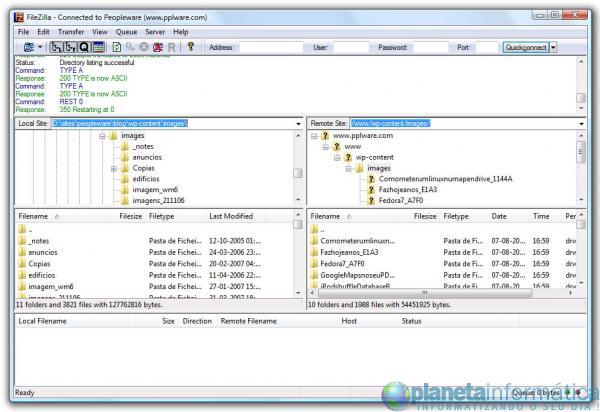Viewport: 600px width, 412px height.
Task: Collapse the www.pplware.com remote tree node
Action: click(x=314, y=136)
